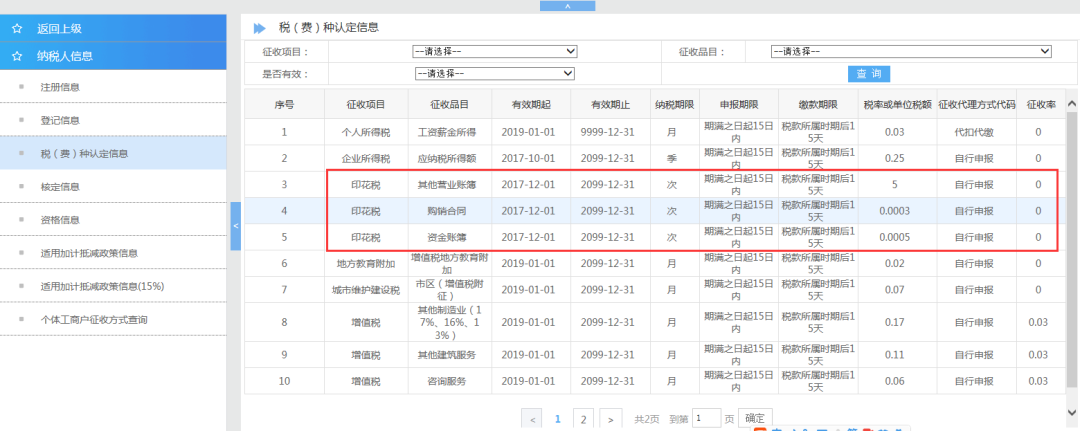Open 适用加计抵减政策信息(15%) in the sidebar
This screenshot has height=431, width=1080.
coord(113,286)
